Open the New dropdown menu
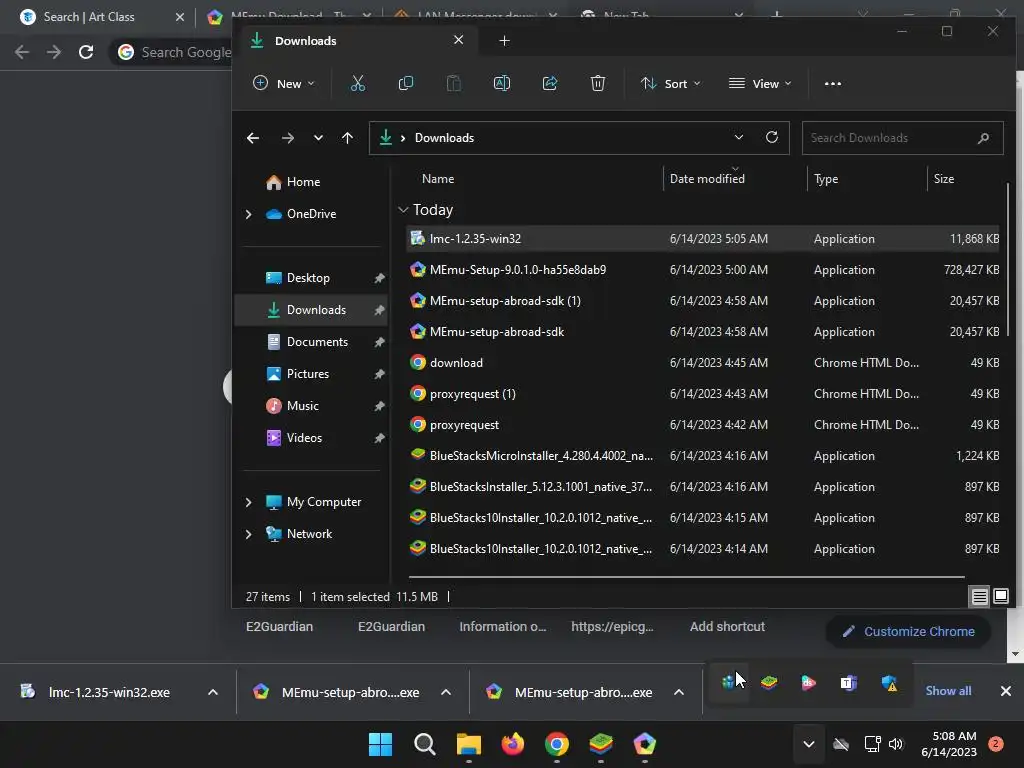Image resolution: width=1024 pixels, height=768 pixels. (x=283, y=84)
